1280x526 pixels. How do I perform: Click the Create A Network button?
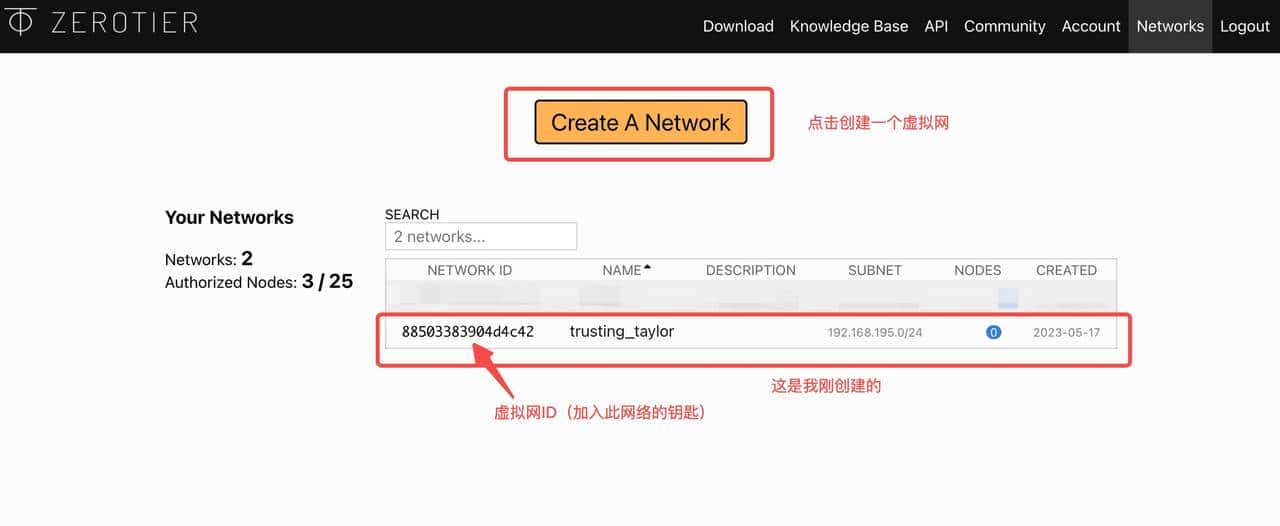point(641,122)
